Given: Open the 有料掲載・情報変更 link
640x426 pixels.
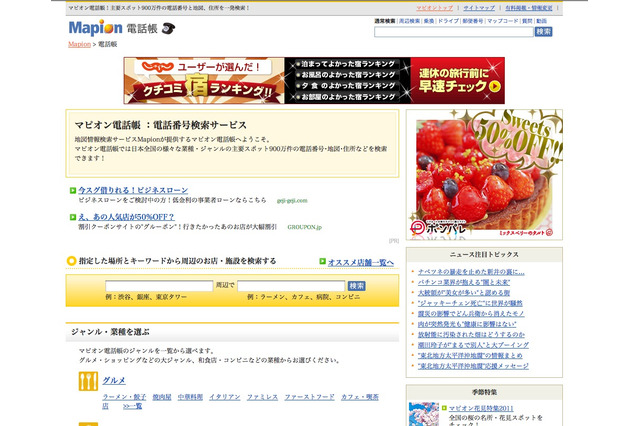Looking at the screenshot, I should click(529, 8).
